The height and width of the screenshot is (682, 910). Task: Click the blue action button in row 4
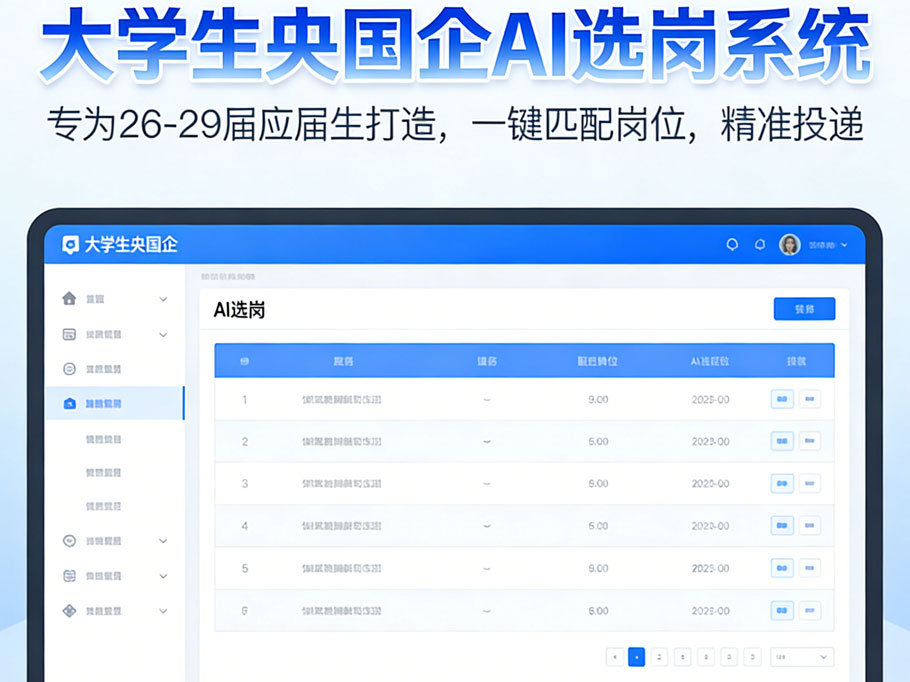click(782, 525)
